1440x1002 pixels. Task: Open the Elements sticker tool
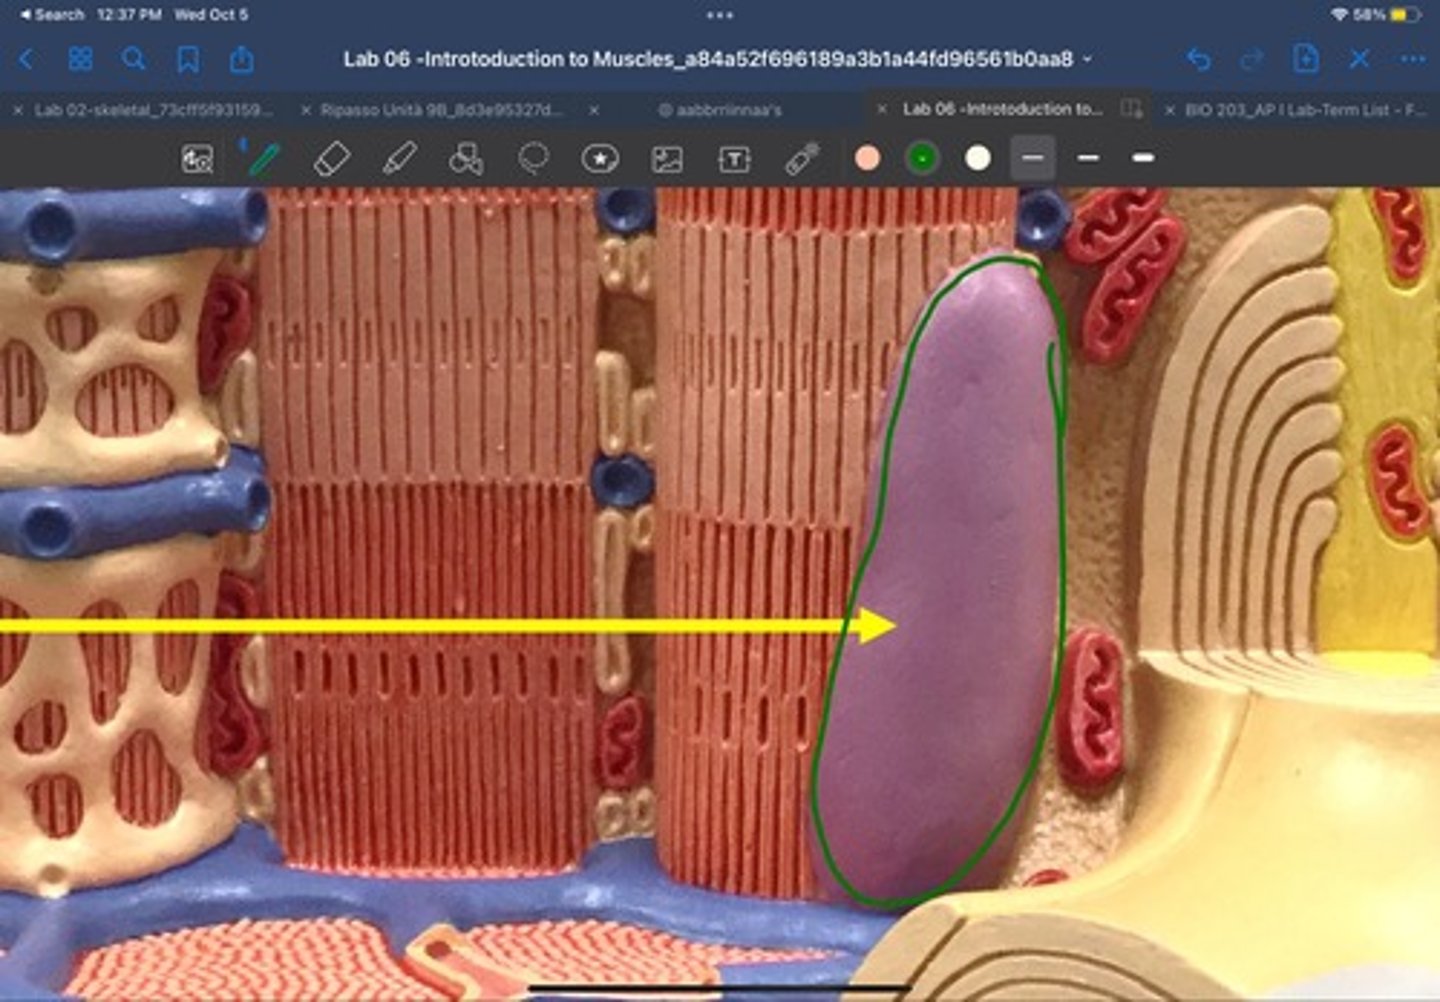(x=600, y=158)
